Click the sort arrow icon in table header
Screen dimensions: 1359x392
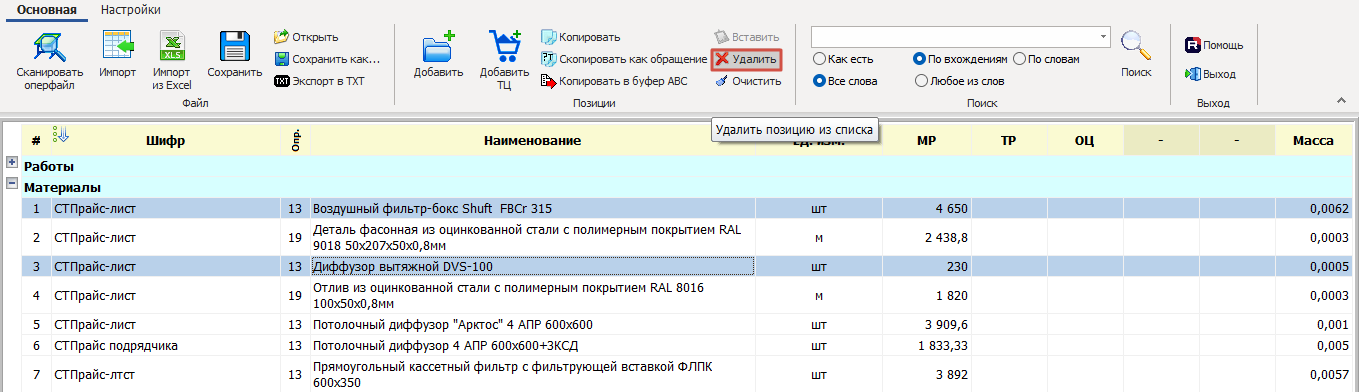(x=60, y=134)
